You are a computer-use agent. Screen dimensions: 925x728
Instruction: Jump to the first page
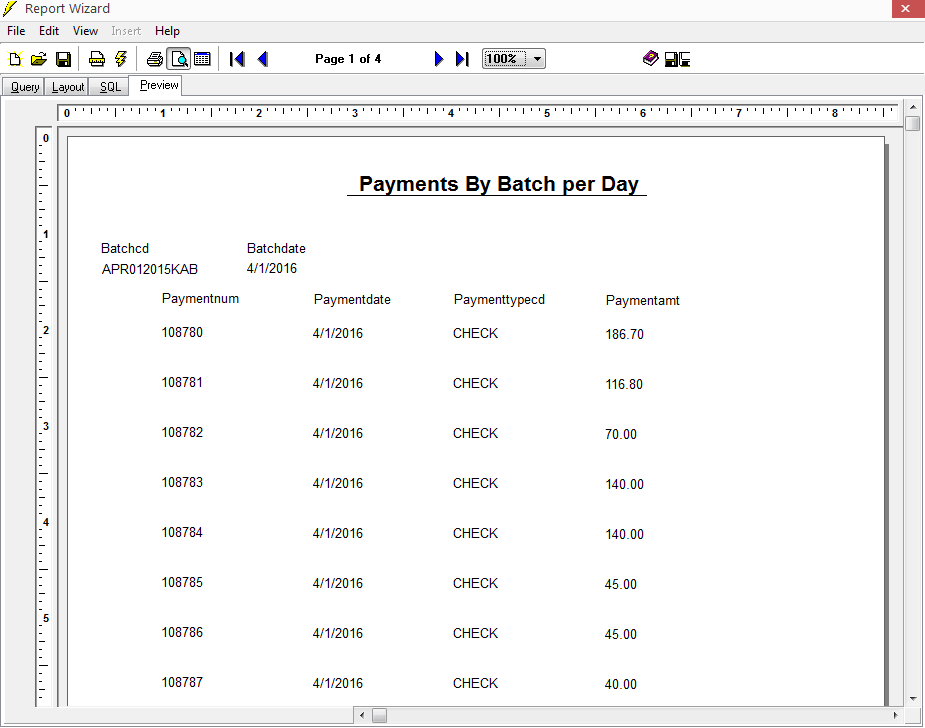pos(237,59)
